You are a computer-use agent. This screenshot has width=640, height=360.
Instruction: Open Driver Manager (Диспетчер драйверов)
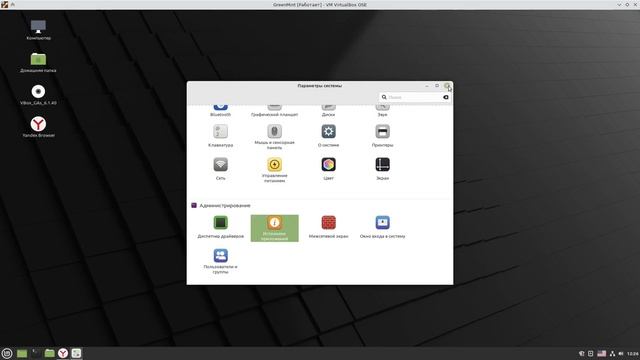(220, 227)
